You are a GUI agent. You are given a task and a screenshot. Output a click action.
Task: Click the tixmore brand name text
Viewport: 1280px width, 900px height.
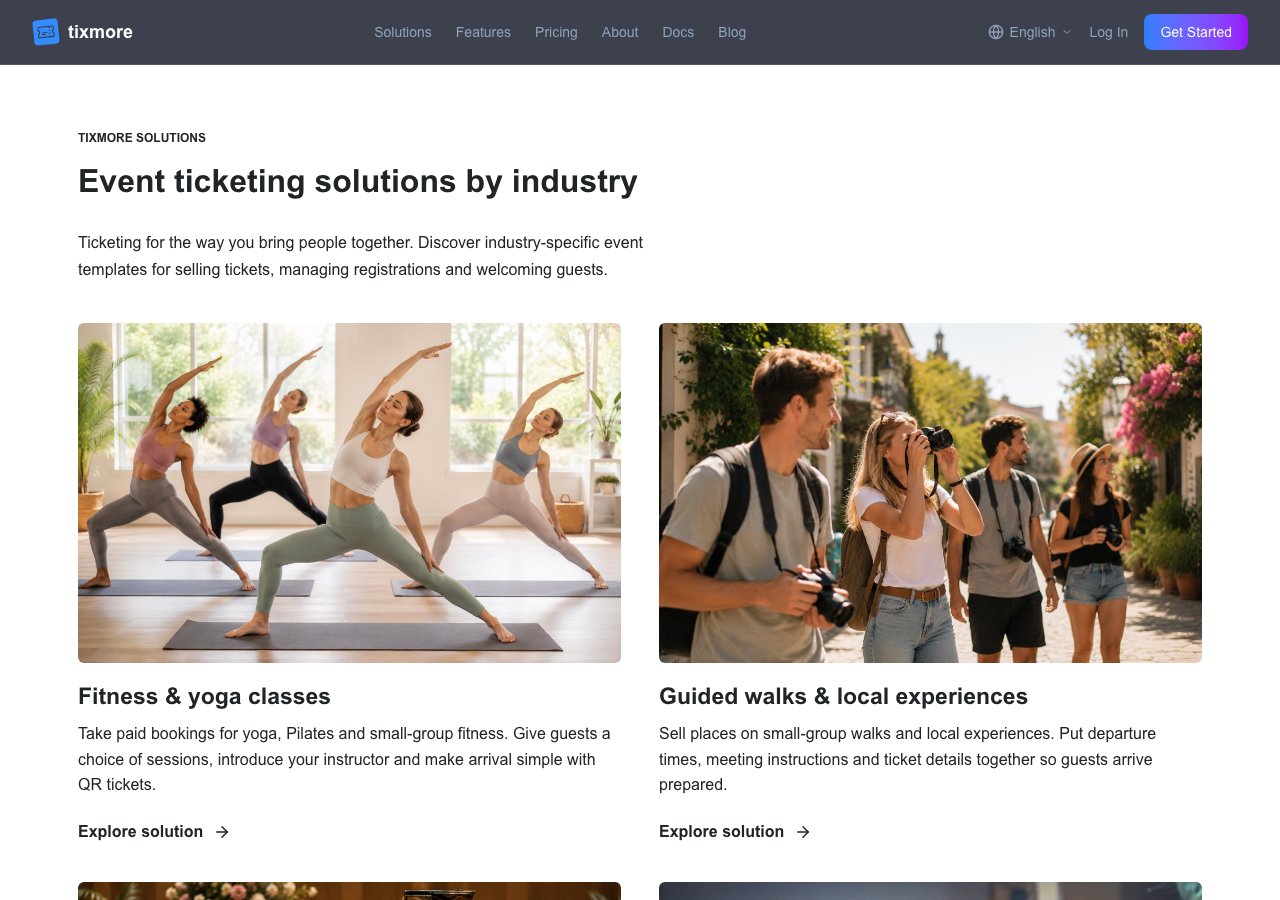pyautogui.click(x=100, y=32)
